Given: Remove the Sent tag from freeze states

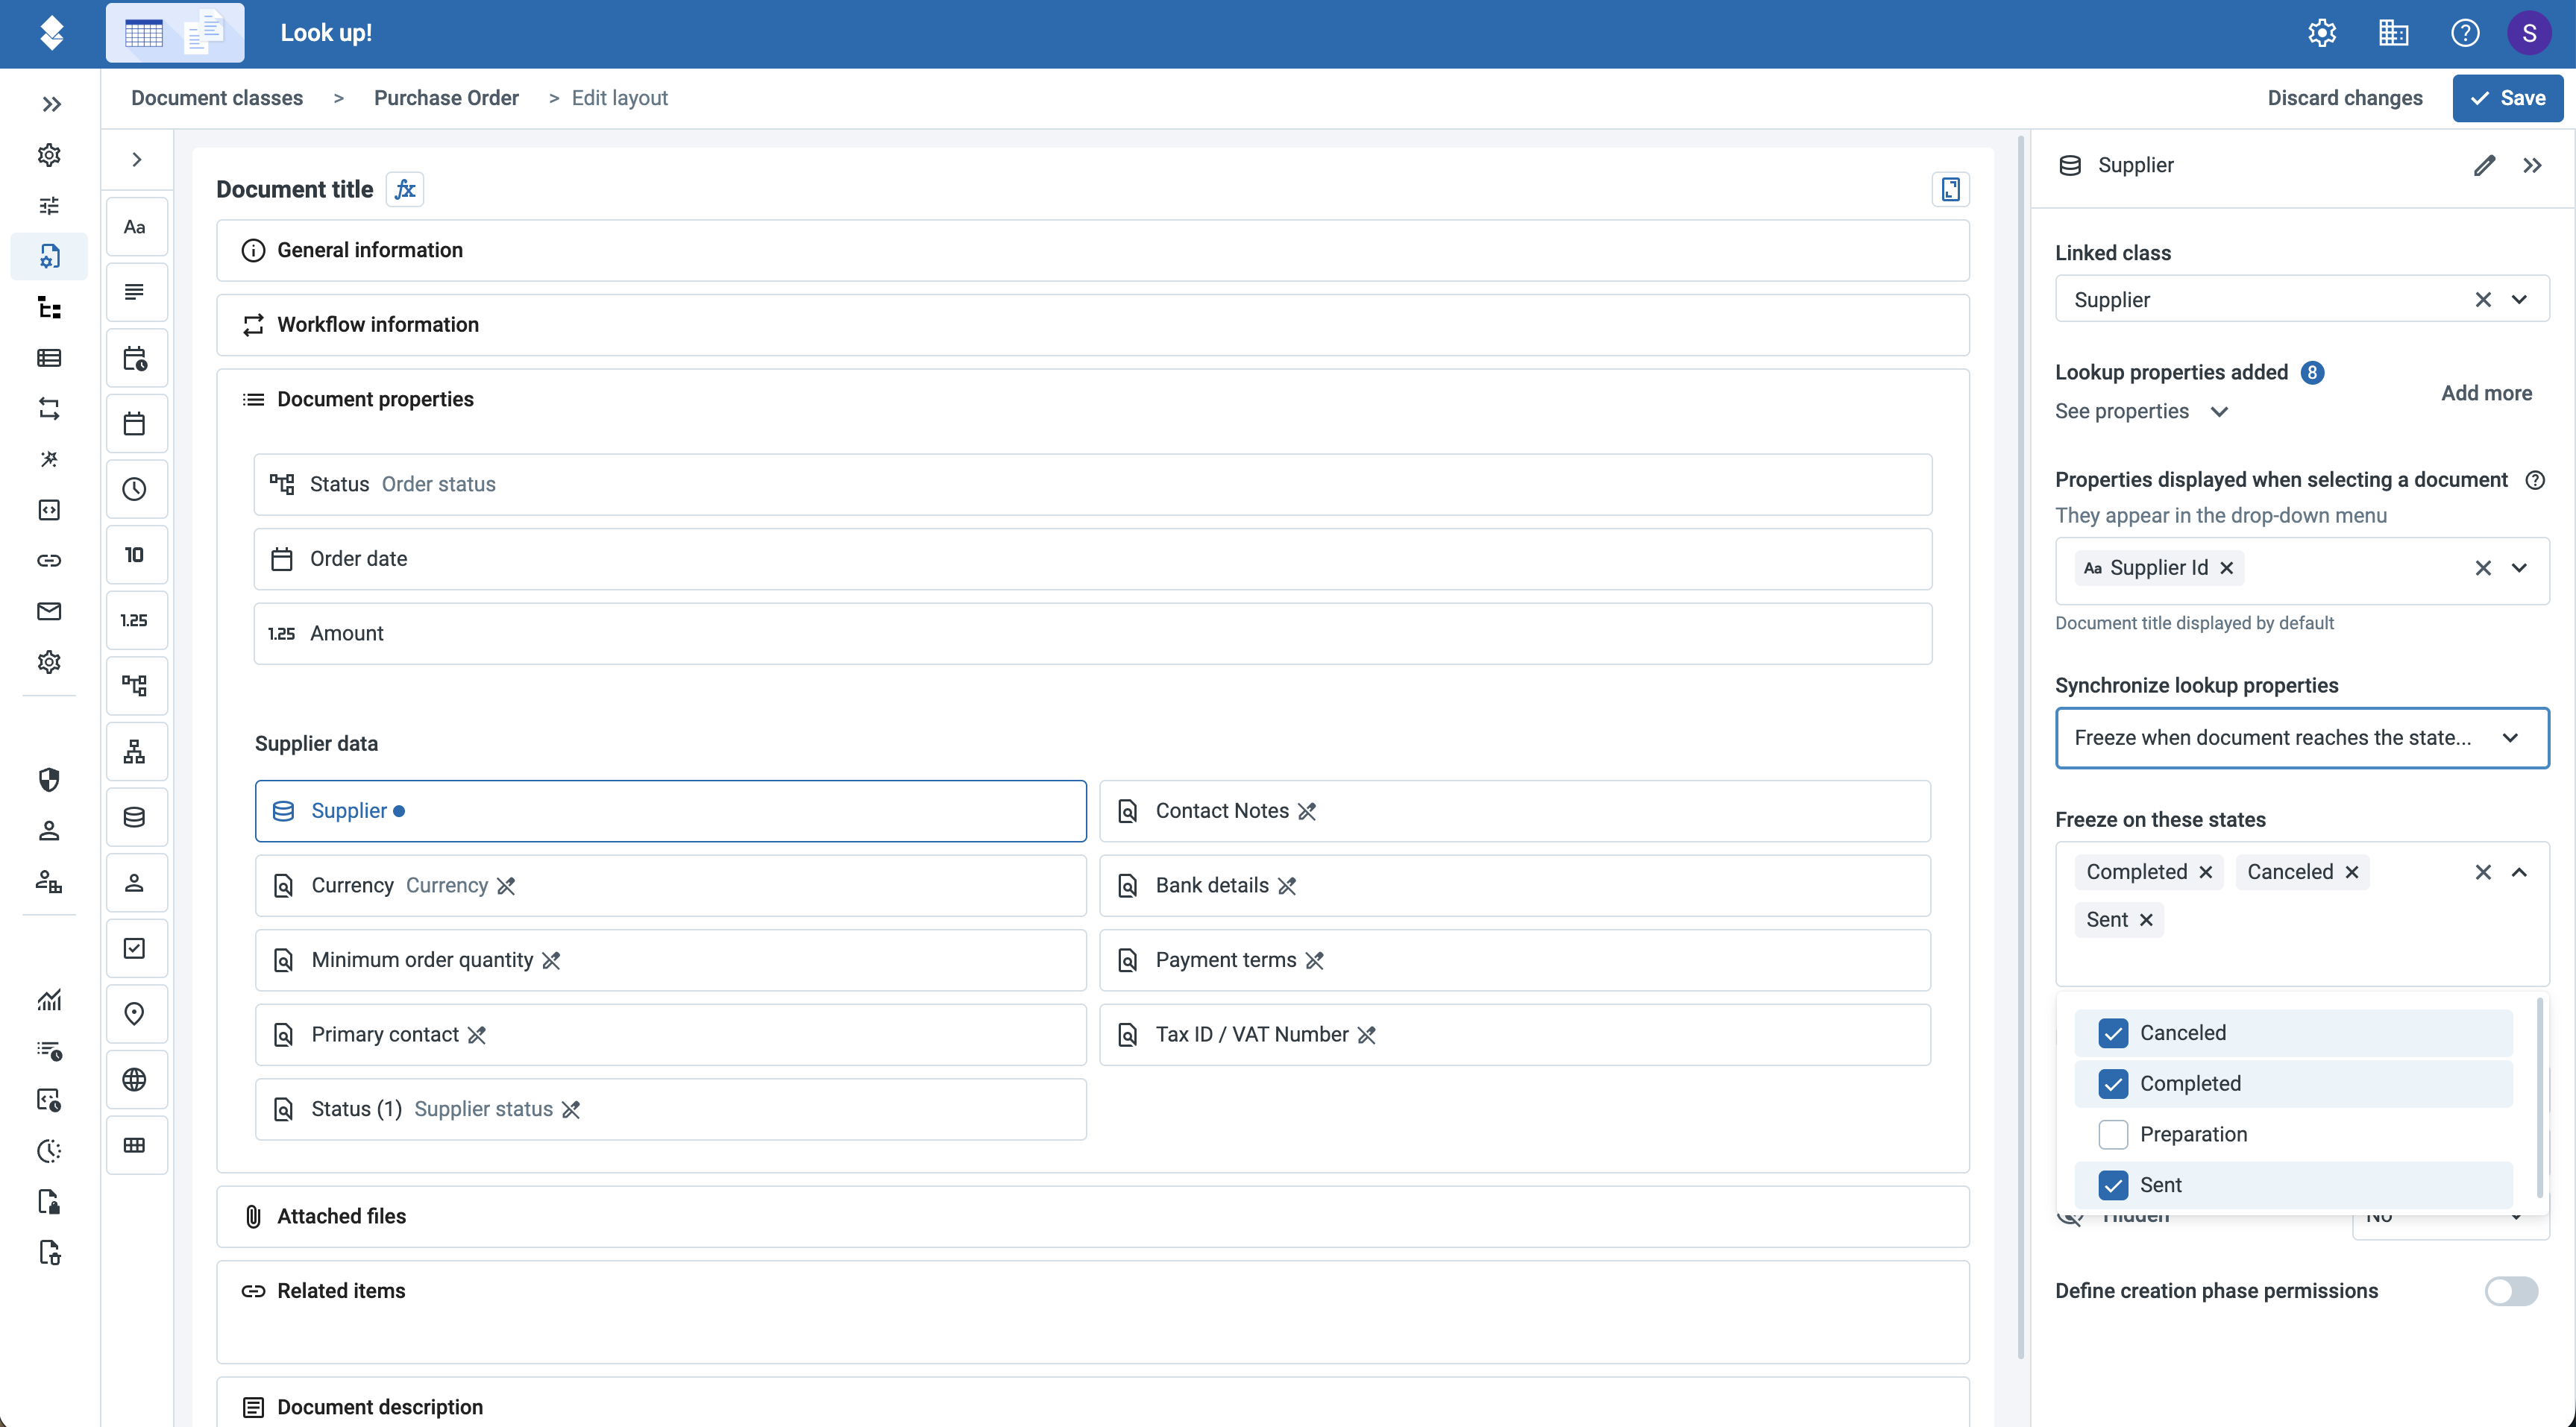Looking at the screenshot, I should pos(2145,920).
